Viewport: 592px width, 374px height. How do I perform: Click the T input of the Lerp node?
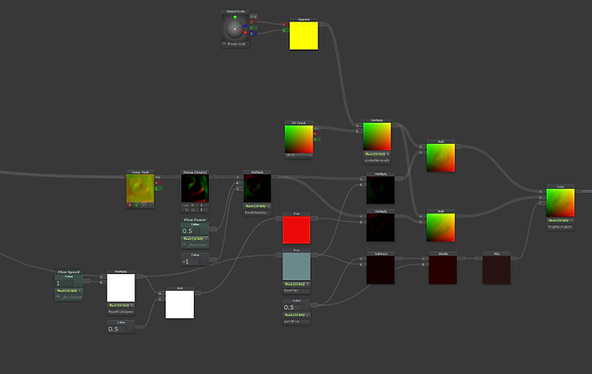pos(542,203)
